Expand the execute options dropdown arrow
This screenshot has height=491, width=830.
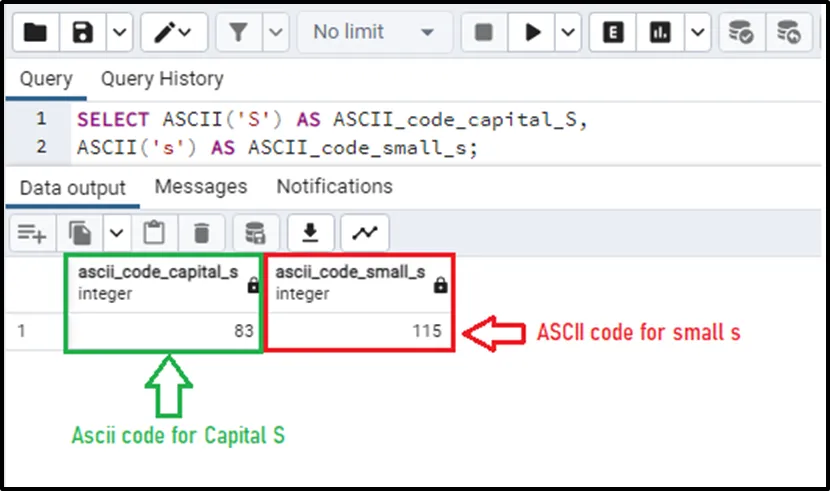pyautogui.click(x=568, y=33)
